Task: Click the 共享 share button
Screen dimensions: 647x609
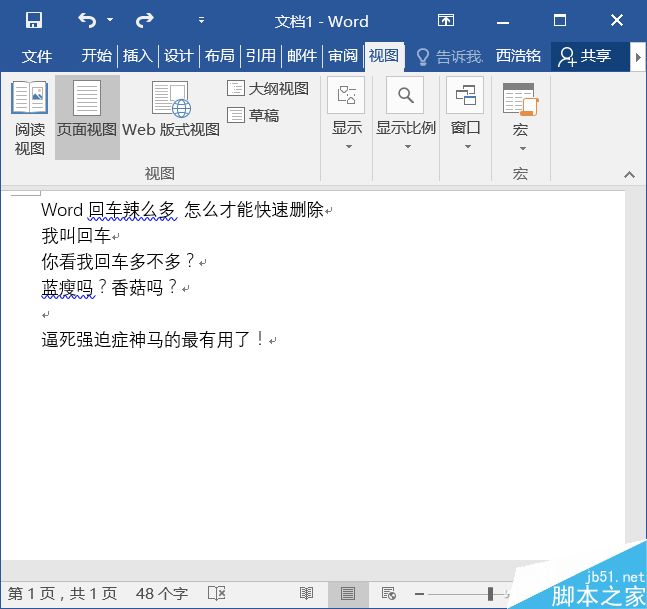Action: point(591,56)
